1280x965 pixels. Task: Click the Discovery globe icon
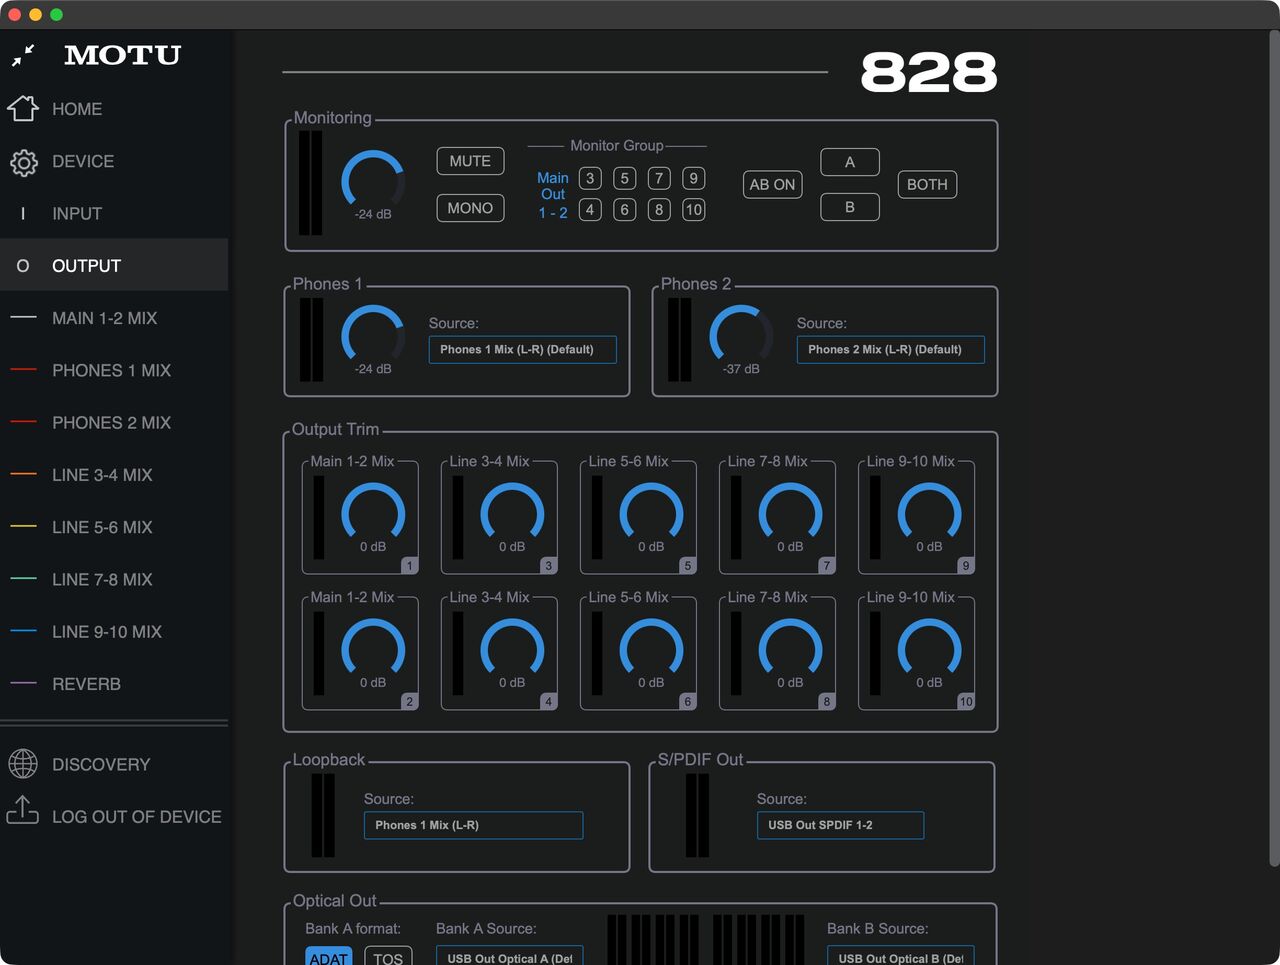pos(23,764)
